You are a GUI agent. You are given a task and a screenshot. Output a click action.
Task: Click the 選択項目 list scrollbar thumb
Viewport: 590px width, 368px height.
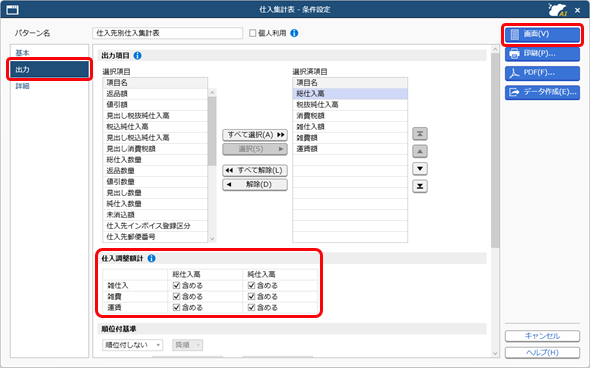click(x=212, y=131)
